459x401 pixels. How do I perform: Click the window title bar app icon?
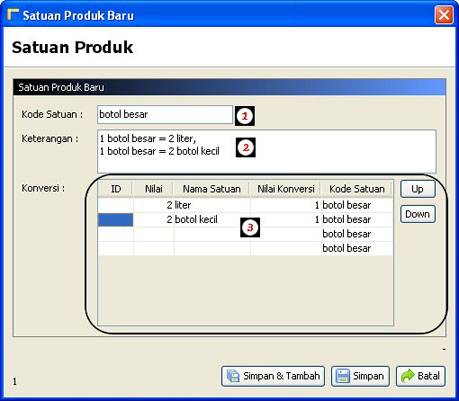[x=13, y=15]
